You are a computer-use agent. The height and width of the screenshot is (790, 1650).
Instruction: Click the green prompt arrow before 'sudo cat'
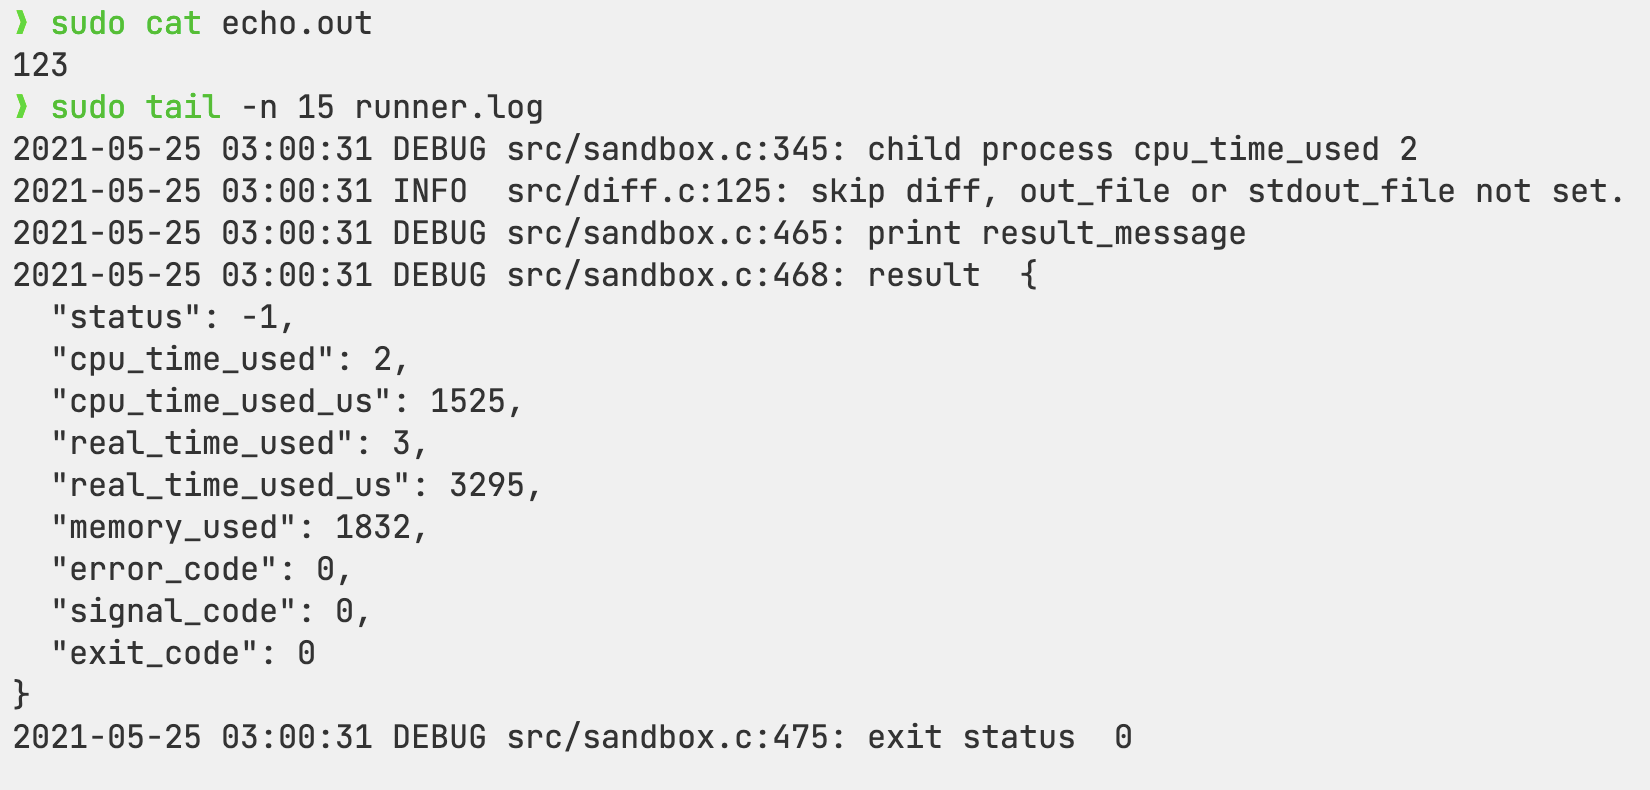pos(22,23)
